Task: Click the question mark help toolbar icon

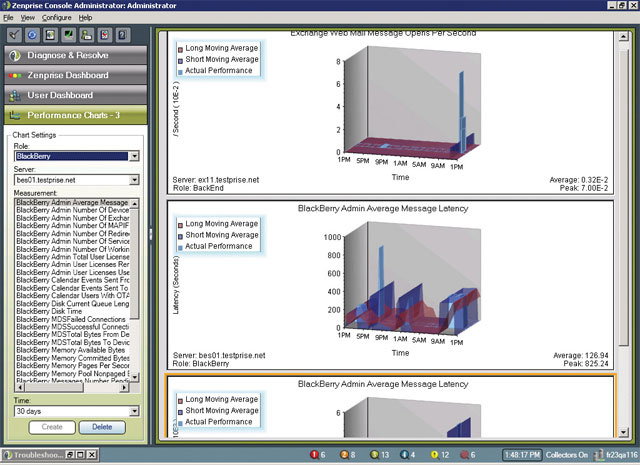Action: [x=122, y=35]
